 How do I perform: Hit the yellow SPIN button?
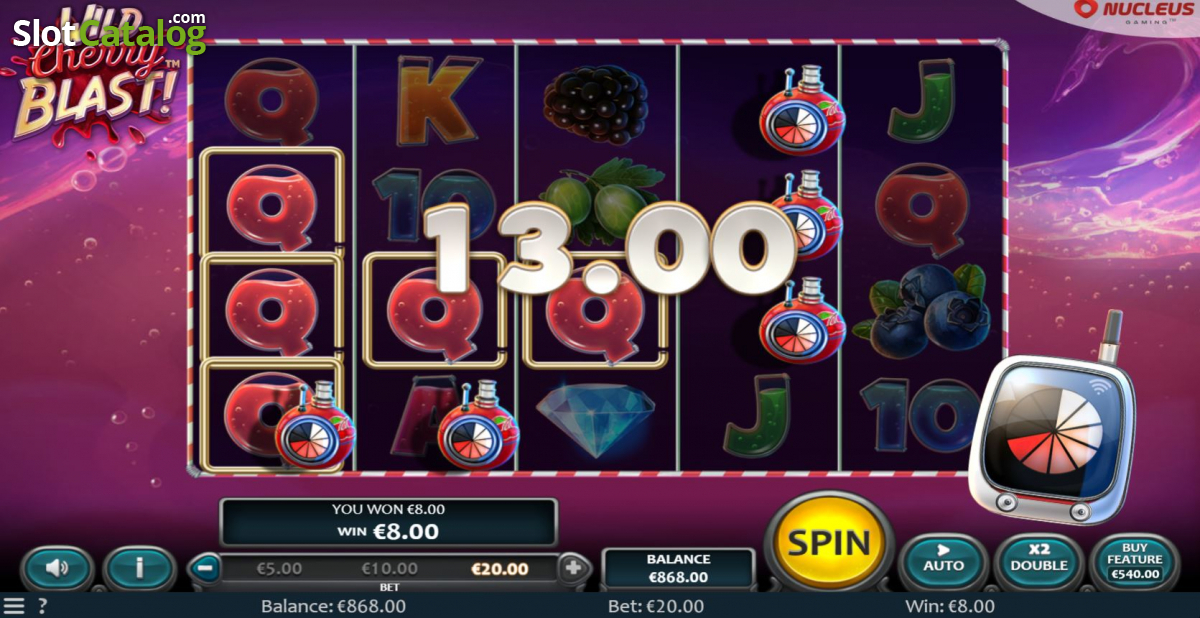point(828,542)
